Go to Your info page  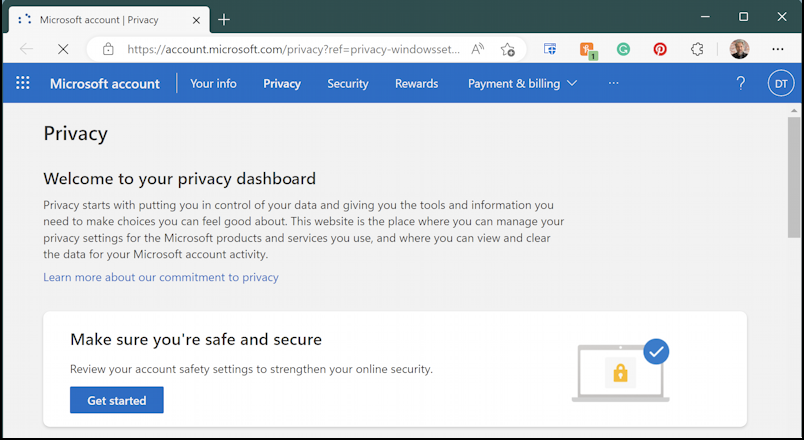coord(213,84)
